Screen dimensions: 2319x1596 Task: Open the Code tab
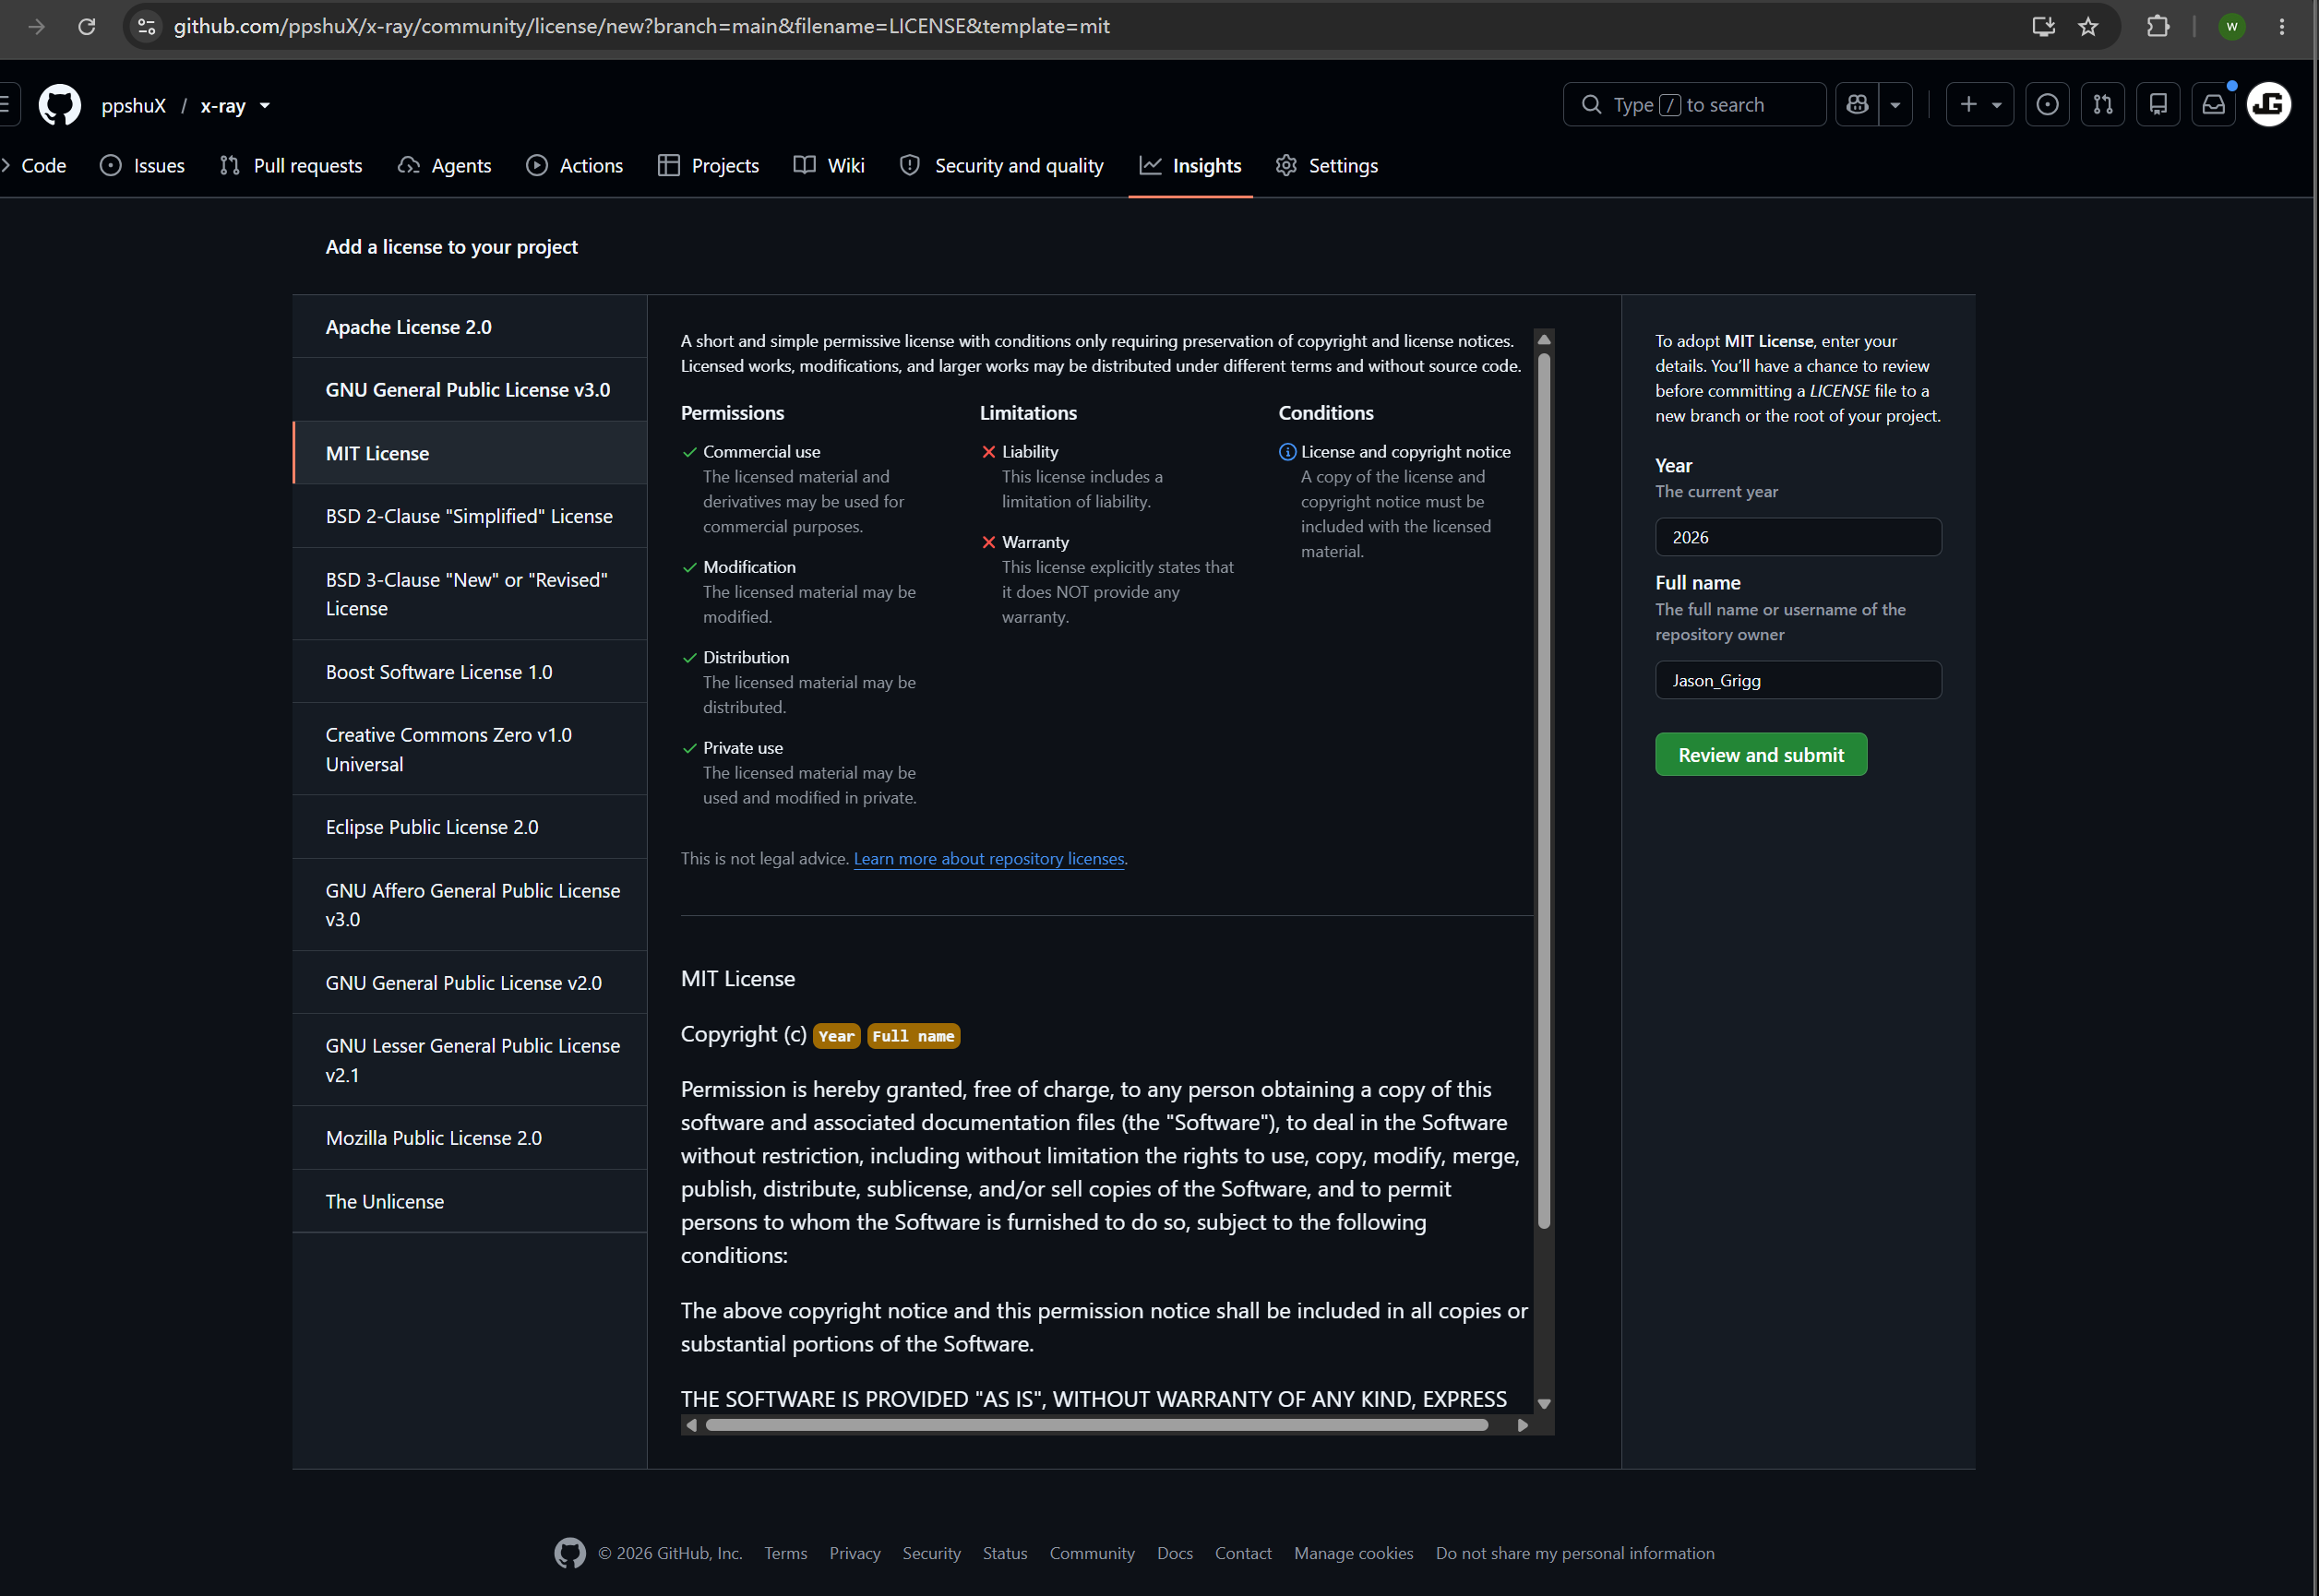(34, 166)
